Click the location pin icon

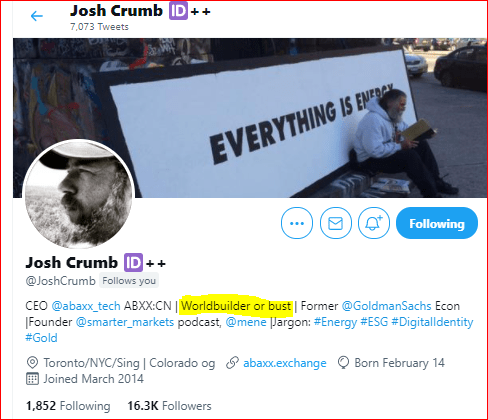[32, 363]
